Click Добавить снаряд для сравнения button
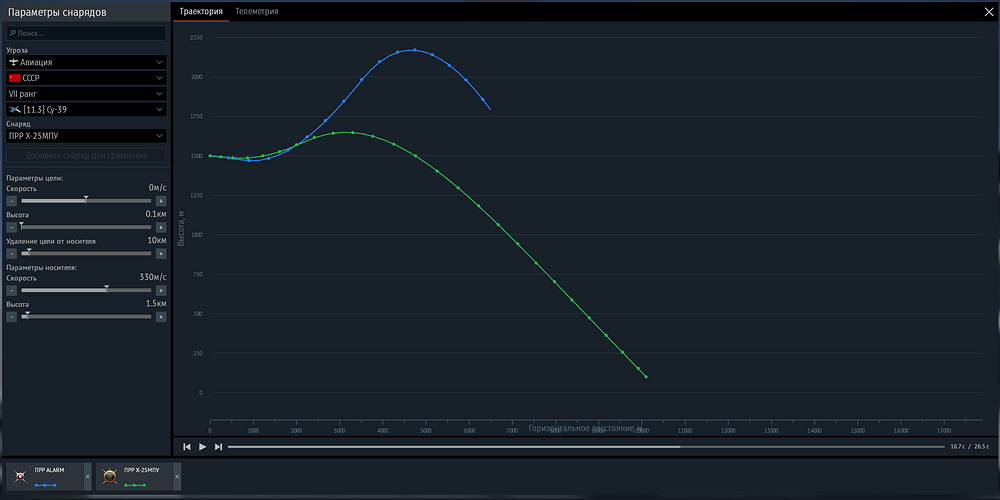 [86, 156]
